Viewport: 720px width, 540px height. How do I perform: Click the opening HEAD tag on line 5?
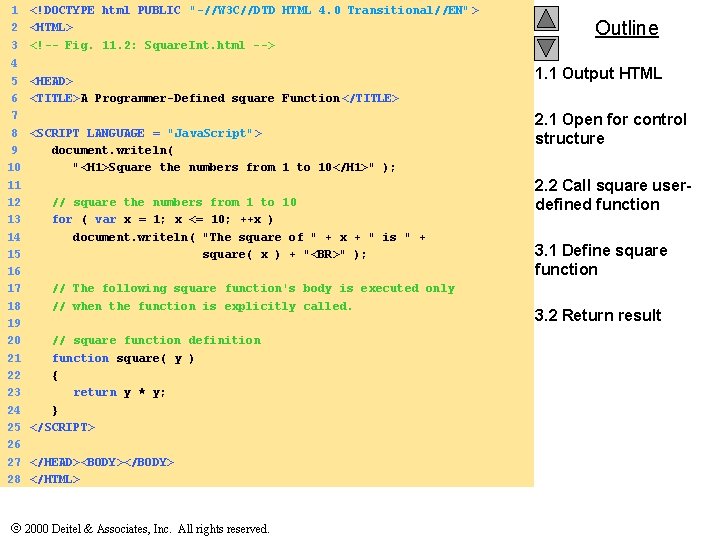coord(51,81)
